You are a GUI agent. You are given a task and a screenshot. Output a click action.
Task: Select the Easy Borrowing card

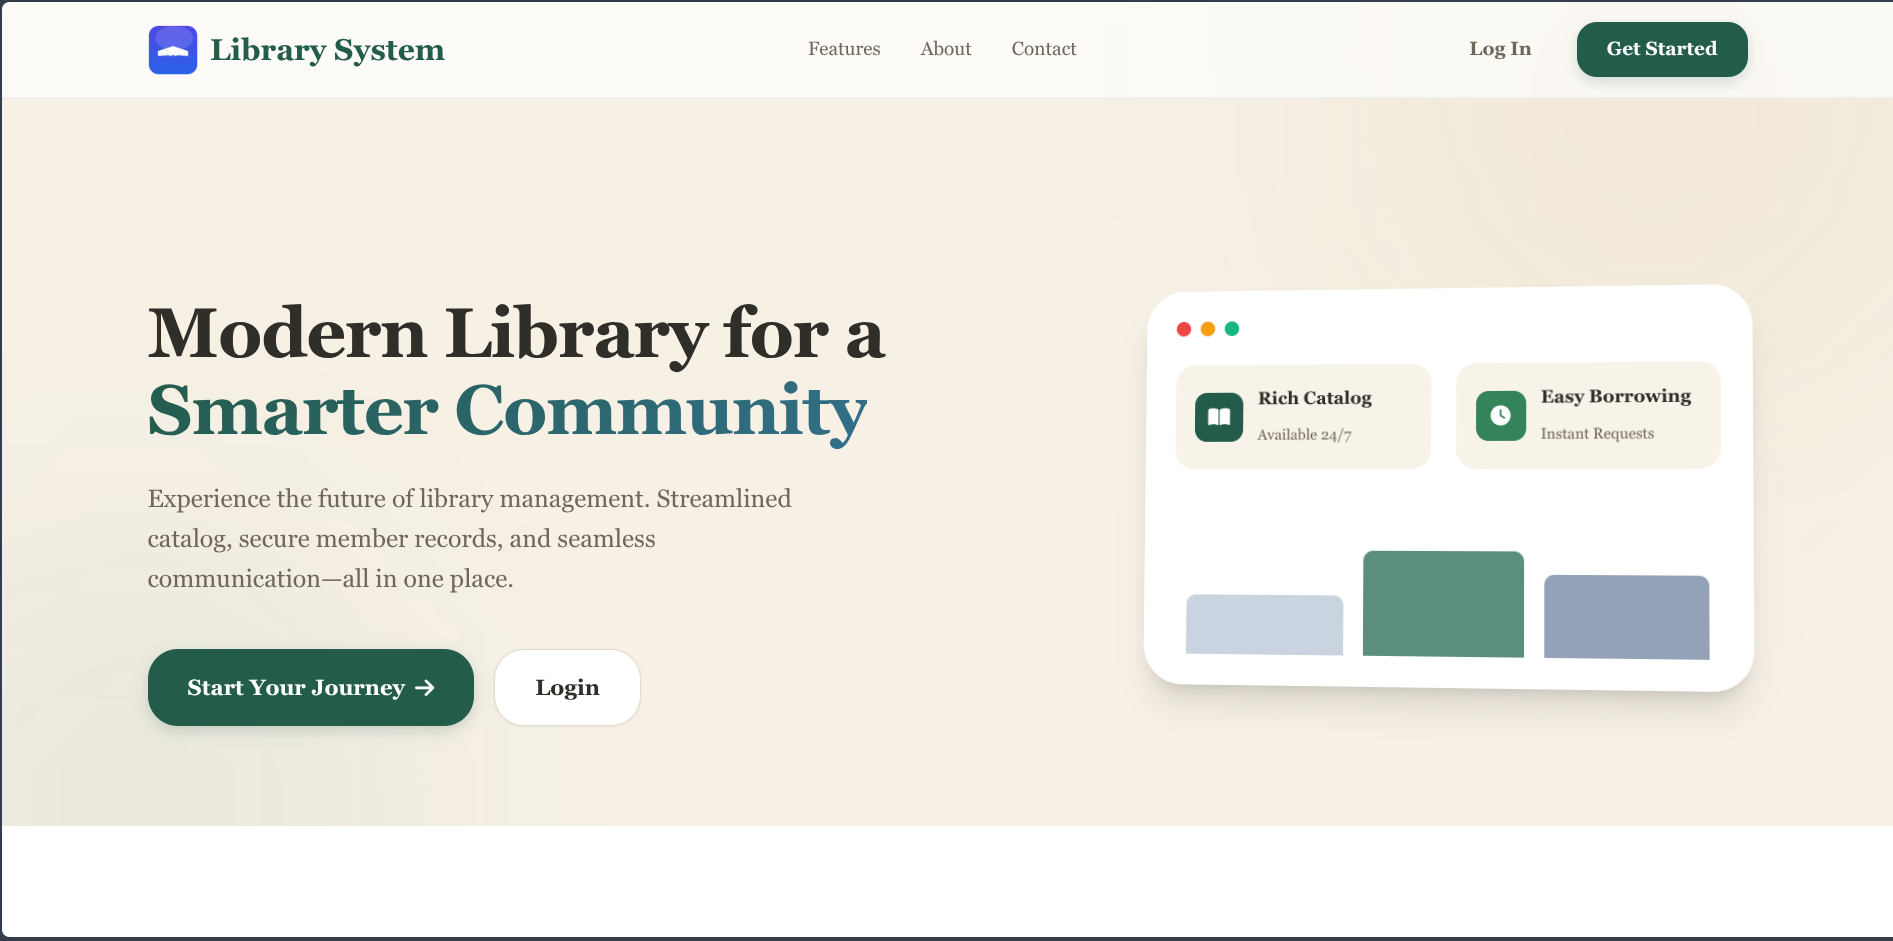[x=1588, y=415]
